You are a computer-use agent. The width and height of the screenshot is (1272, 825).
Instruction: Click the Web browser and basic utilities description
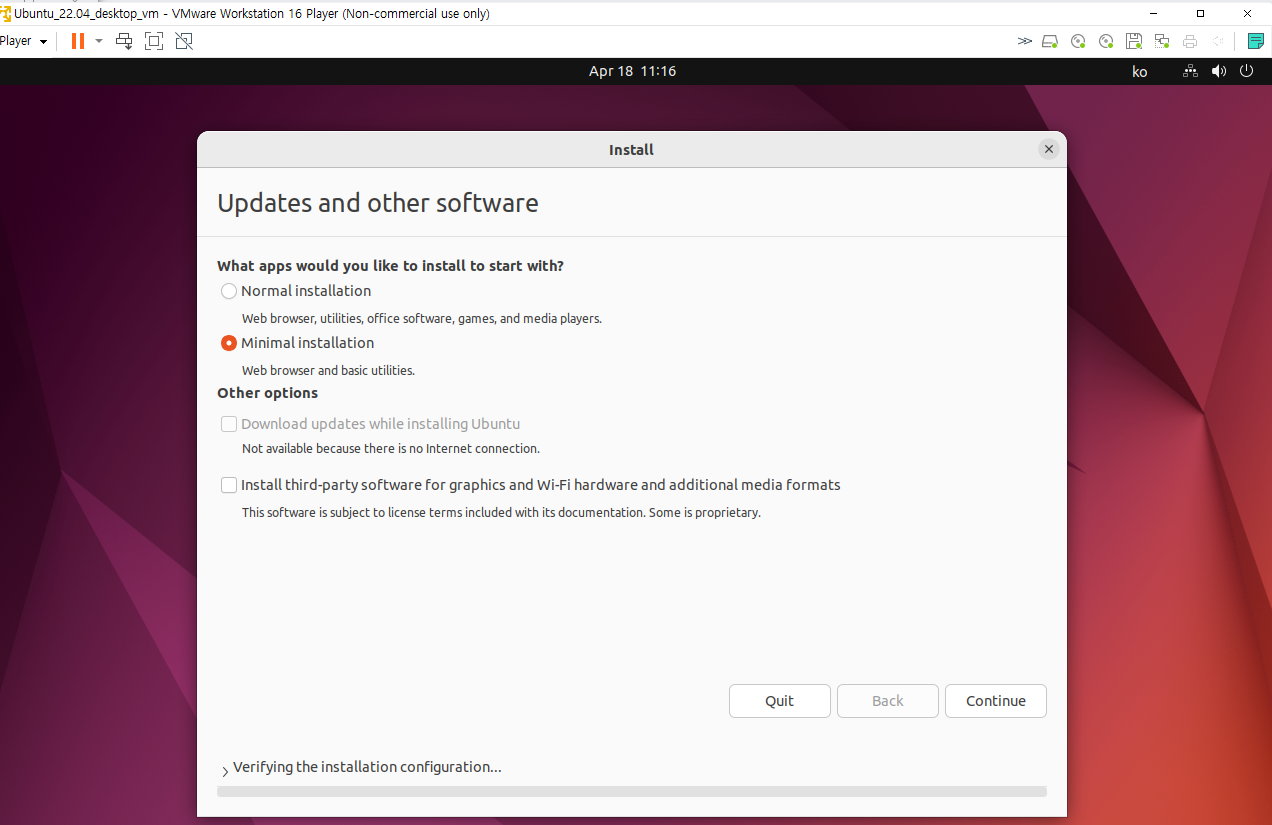328,370
